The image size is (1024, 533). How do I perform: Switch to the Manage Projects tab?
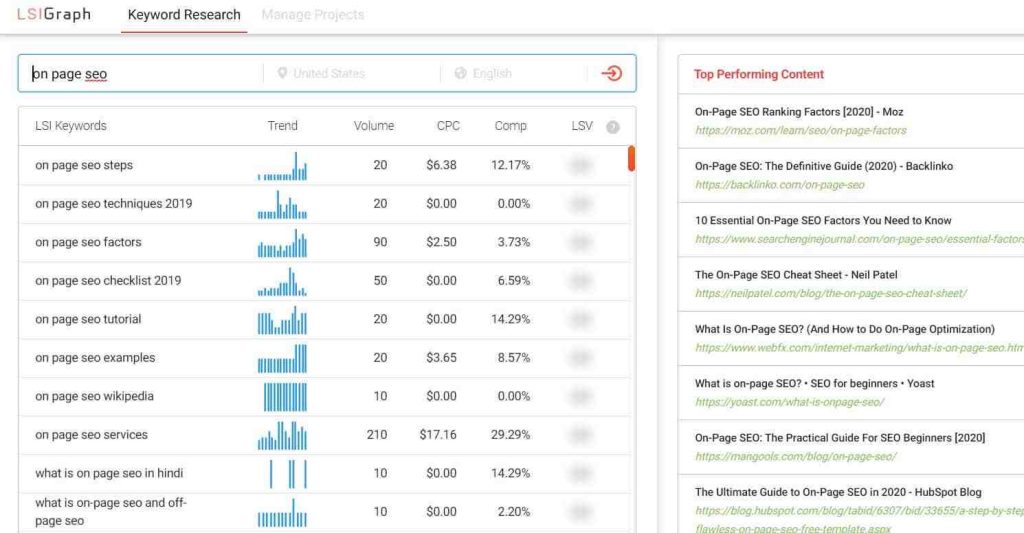[313, 15]
